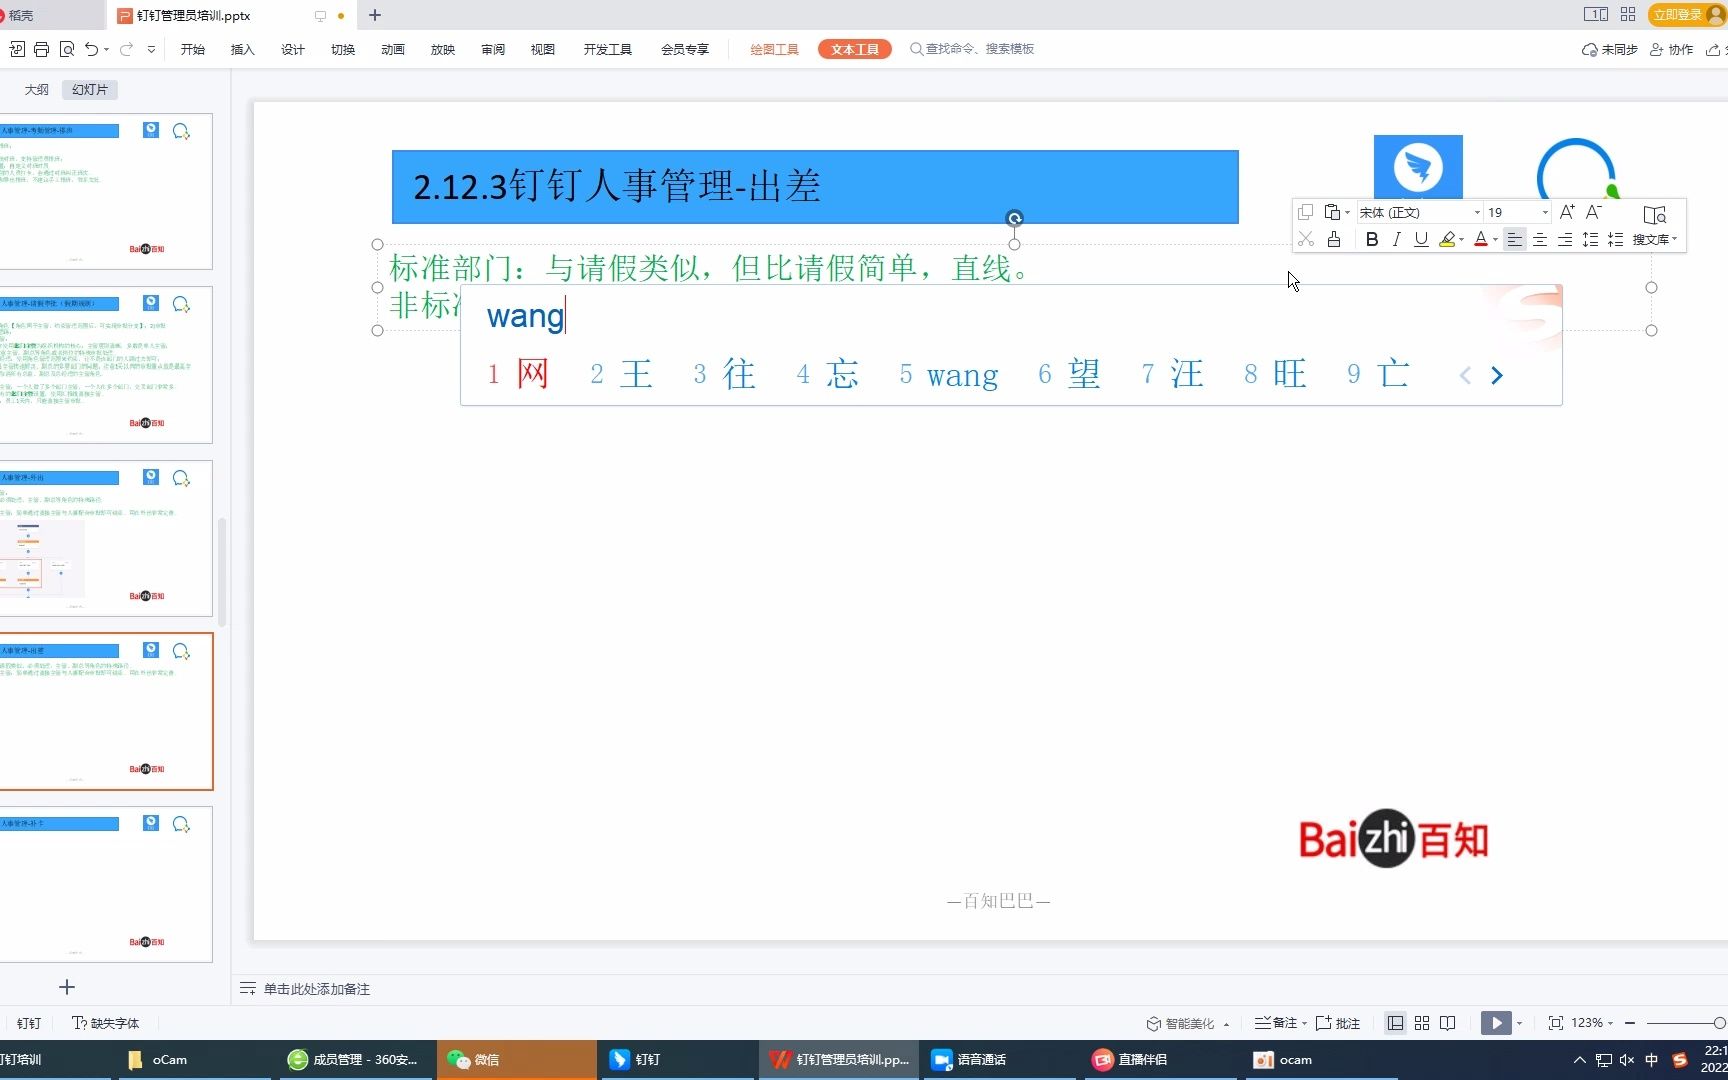Switch to the 插入 ribbon tab

point(242,48)
